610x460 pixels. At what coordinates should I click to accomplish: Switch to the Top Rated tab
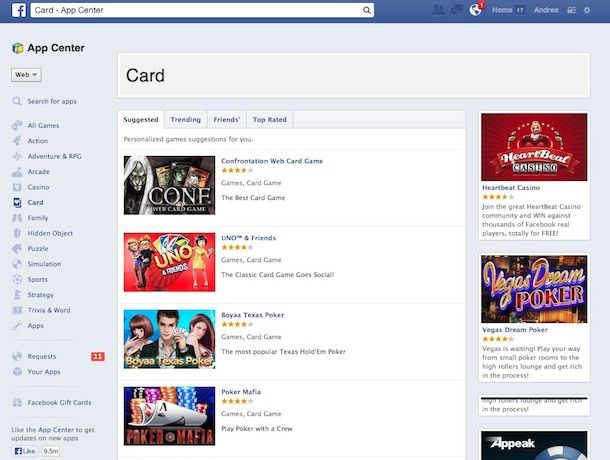[x=270, y=119]
